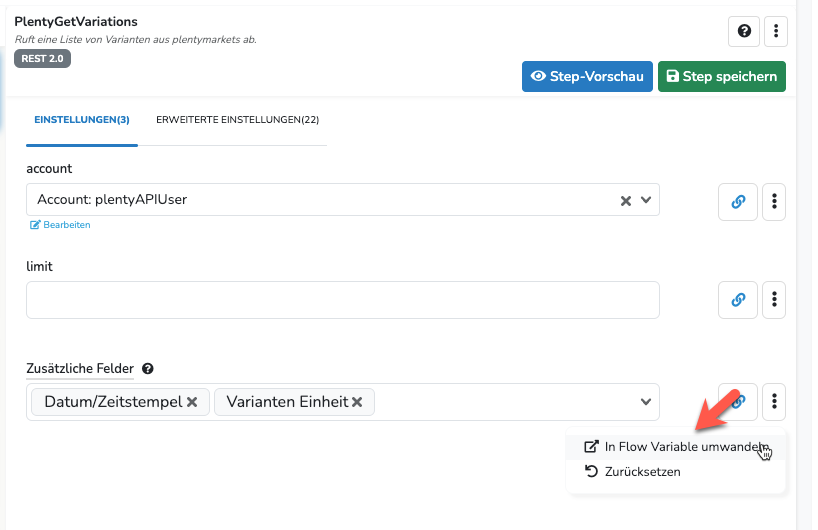Click the Bearbeiten link under account
Viewport: 818px width, 530px height.
pos(60,225)
